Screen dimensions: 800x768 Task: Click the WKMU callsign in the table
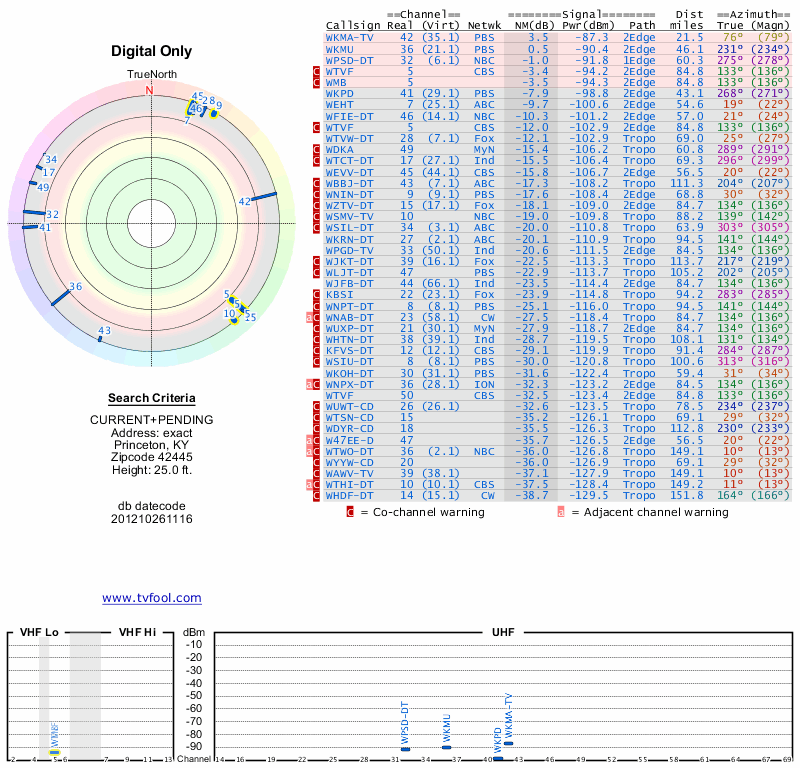(340, 48)
